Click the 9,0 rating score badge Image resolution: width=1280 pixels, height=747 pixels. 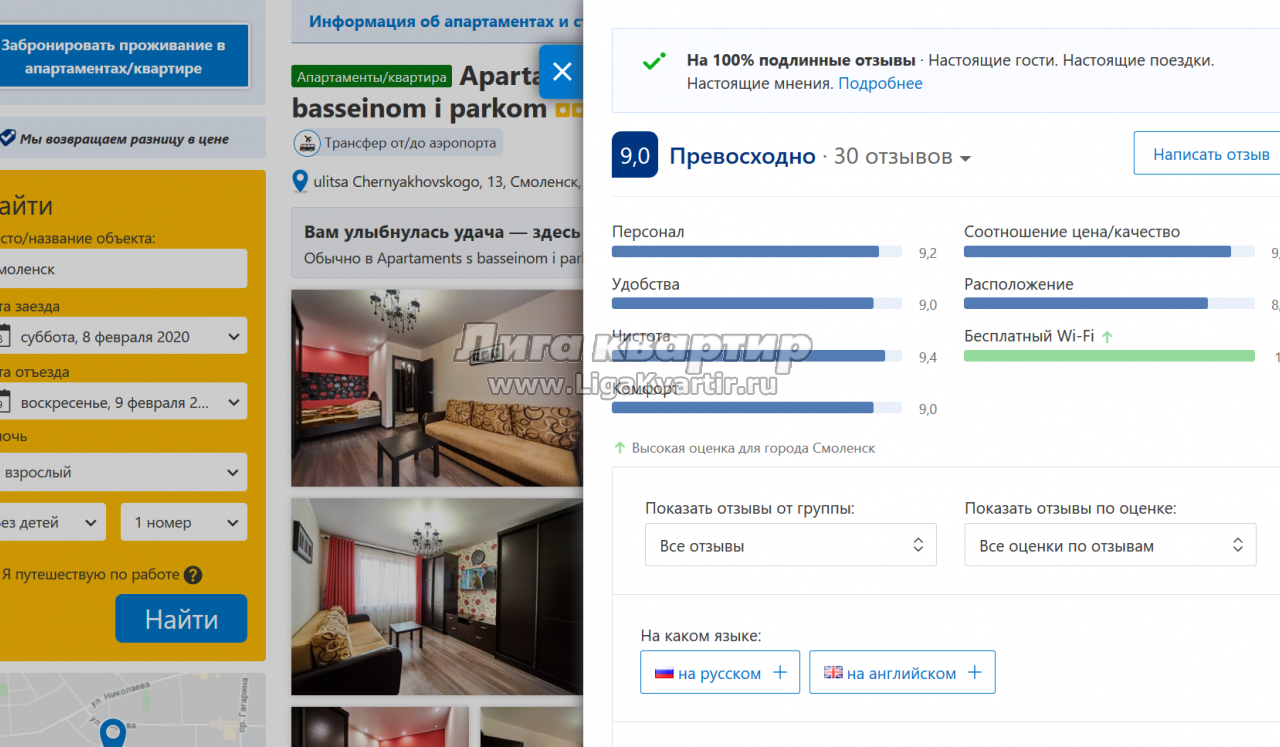tap(635, 155)
